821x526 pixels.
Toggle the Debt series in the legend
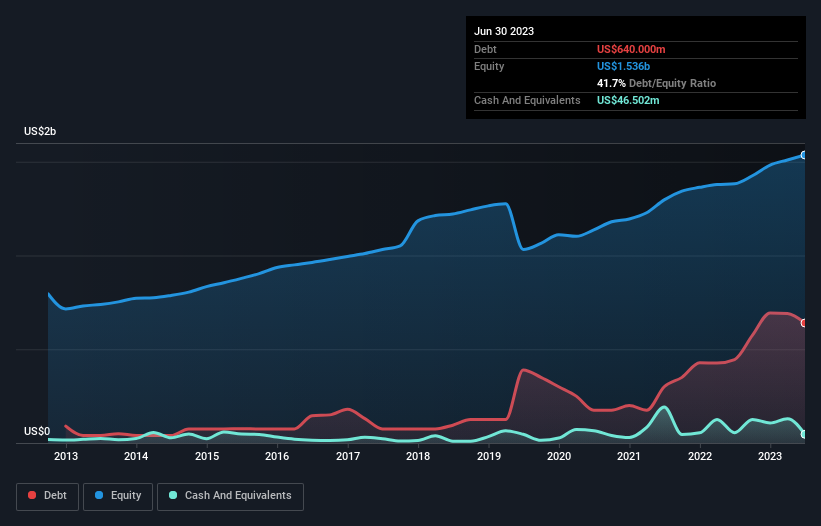point(46,496)
